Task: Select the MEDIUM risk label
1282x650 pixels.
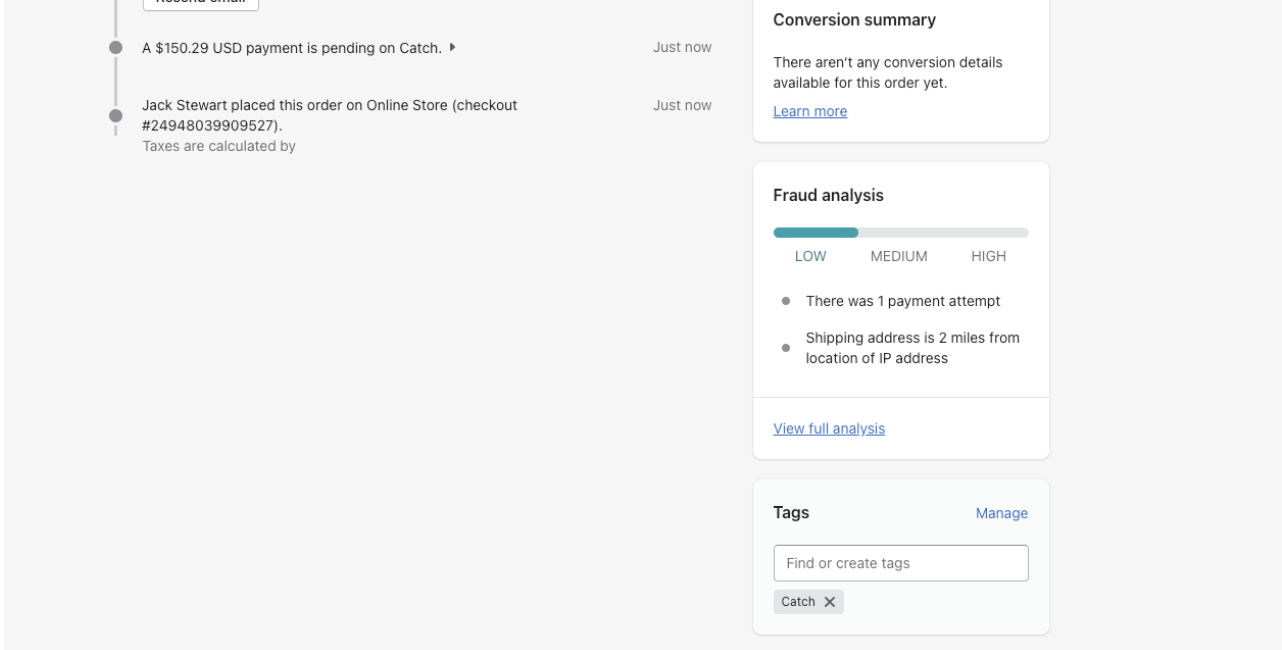Action: point(898,256)
